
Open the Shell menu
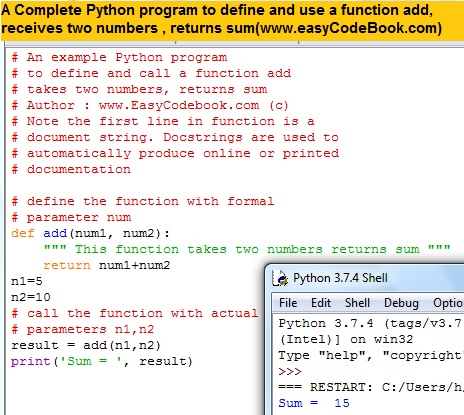point(357,303)
